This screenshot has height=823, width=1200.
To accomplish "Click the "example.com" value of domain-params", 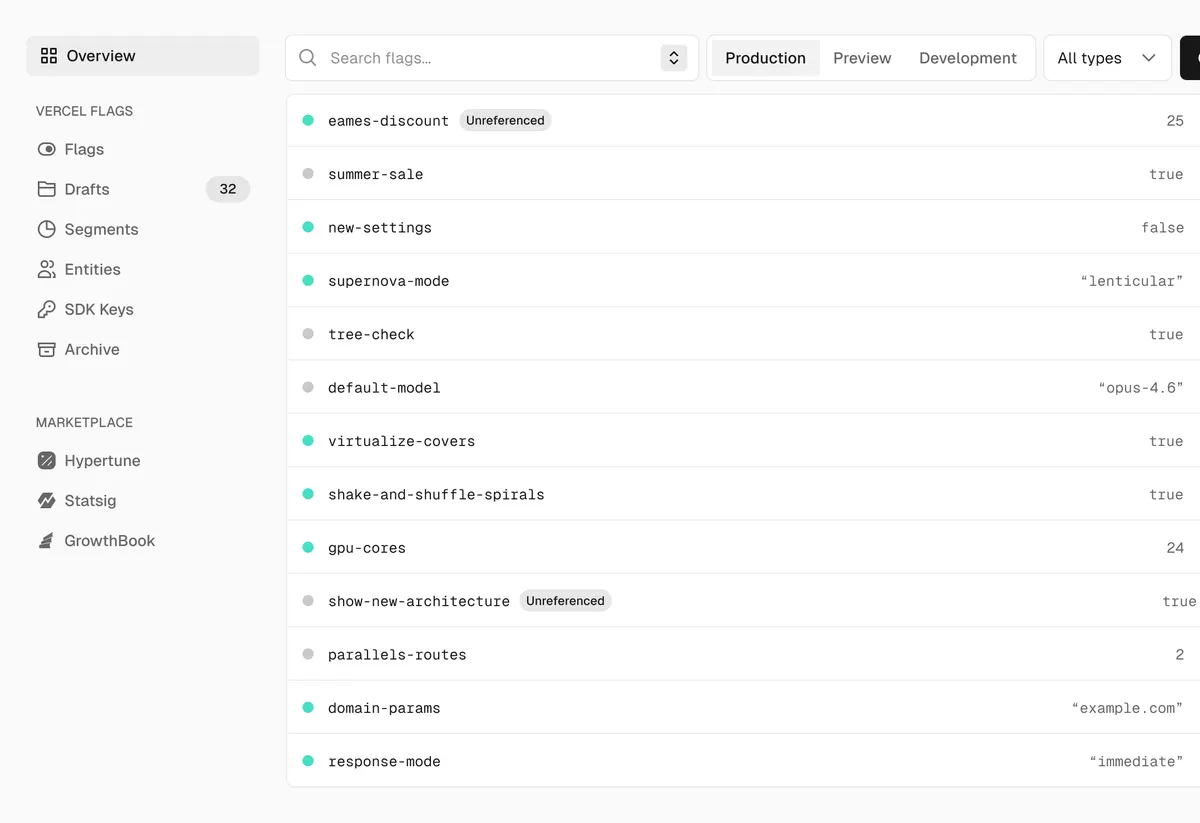I will (x=1128, y=708).
